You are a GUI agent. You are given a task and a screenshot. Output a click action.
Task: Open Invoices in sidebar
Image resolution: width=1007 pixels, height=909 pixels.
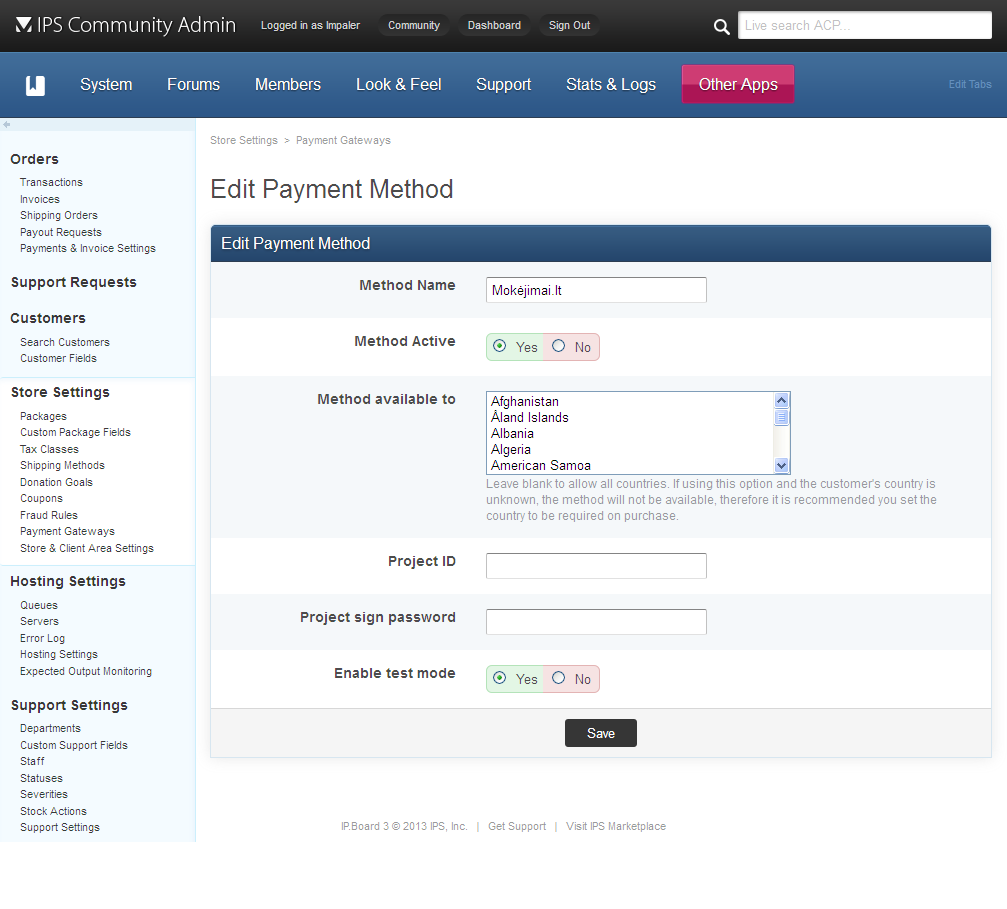[x=40, y=199]
